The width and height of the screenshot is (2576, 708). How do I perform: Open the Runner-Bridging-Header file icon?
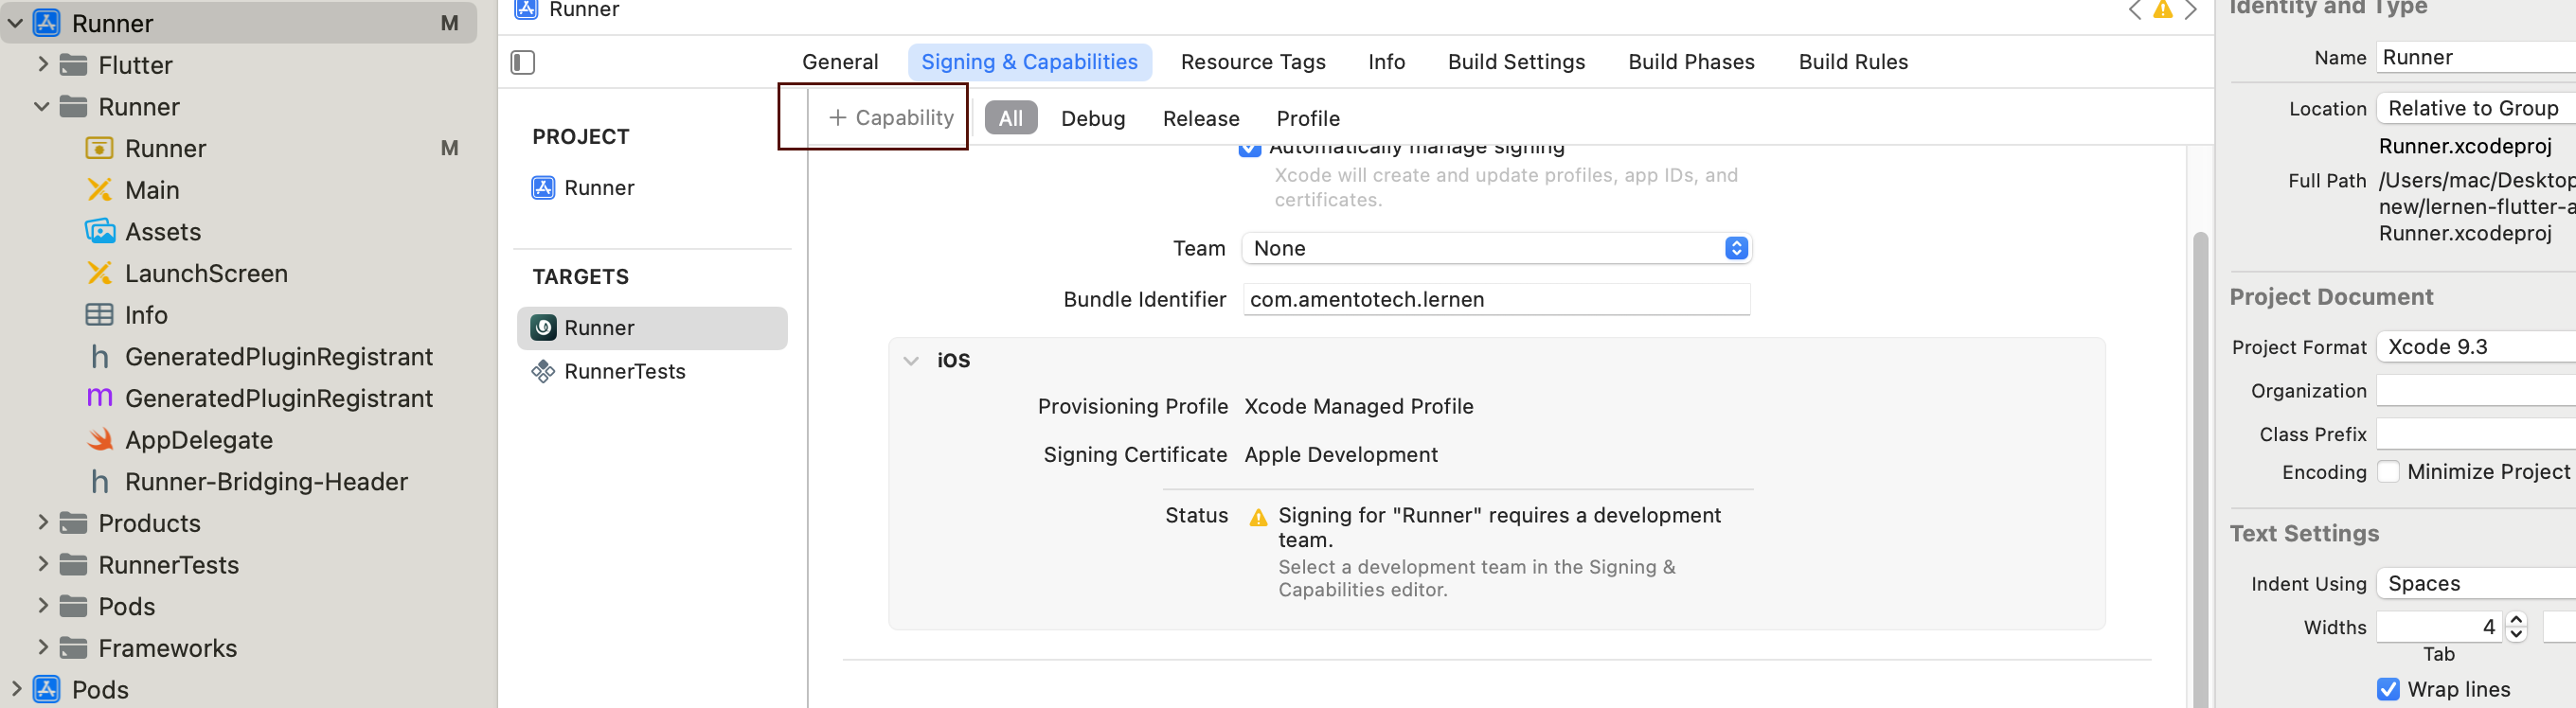99,482
